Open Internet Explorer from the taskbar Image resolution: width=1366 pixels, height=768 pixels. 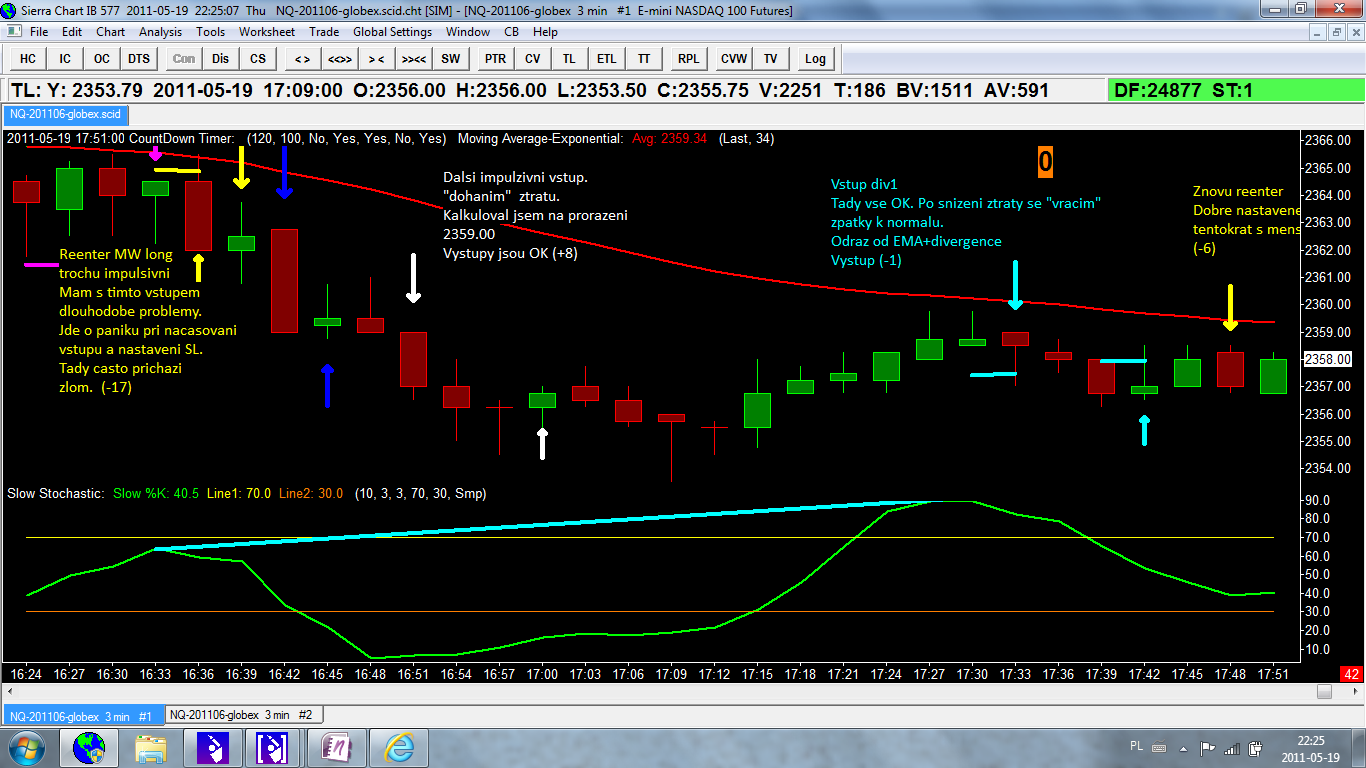399,747
